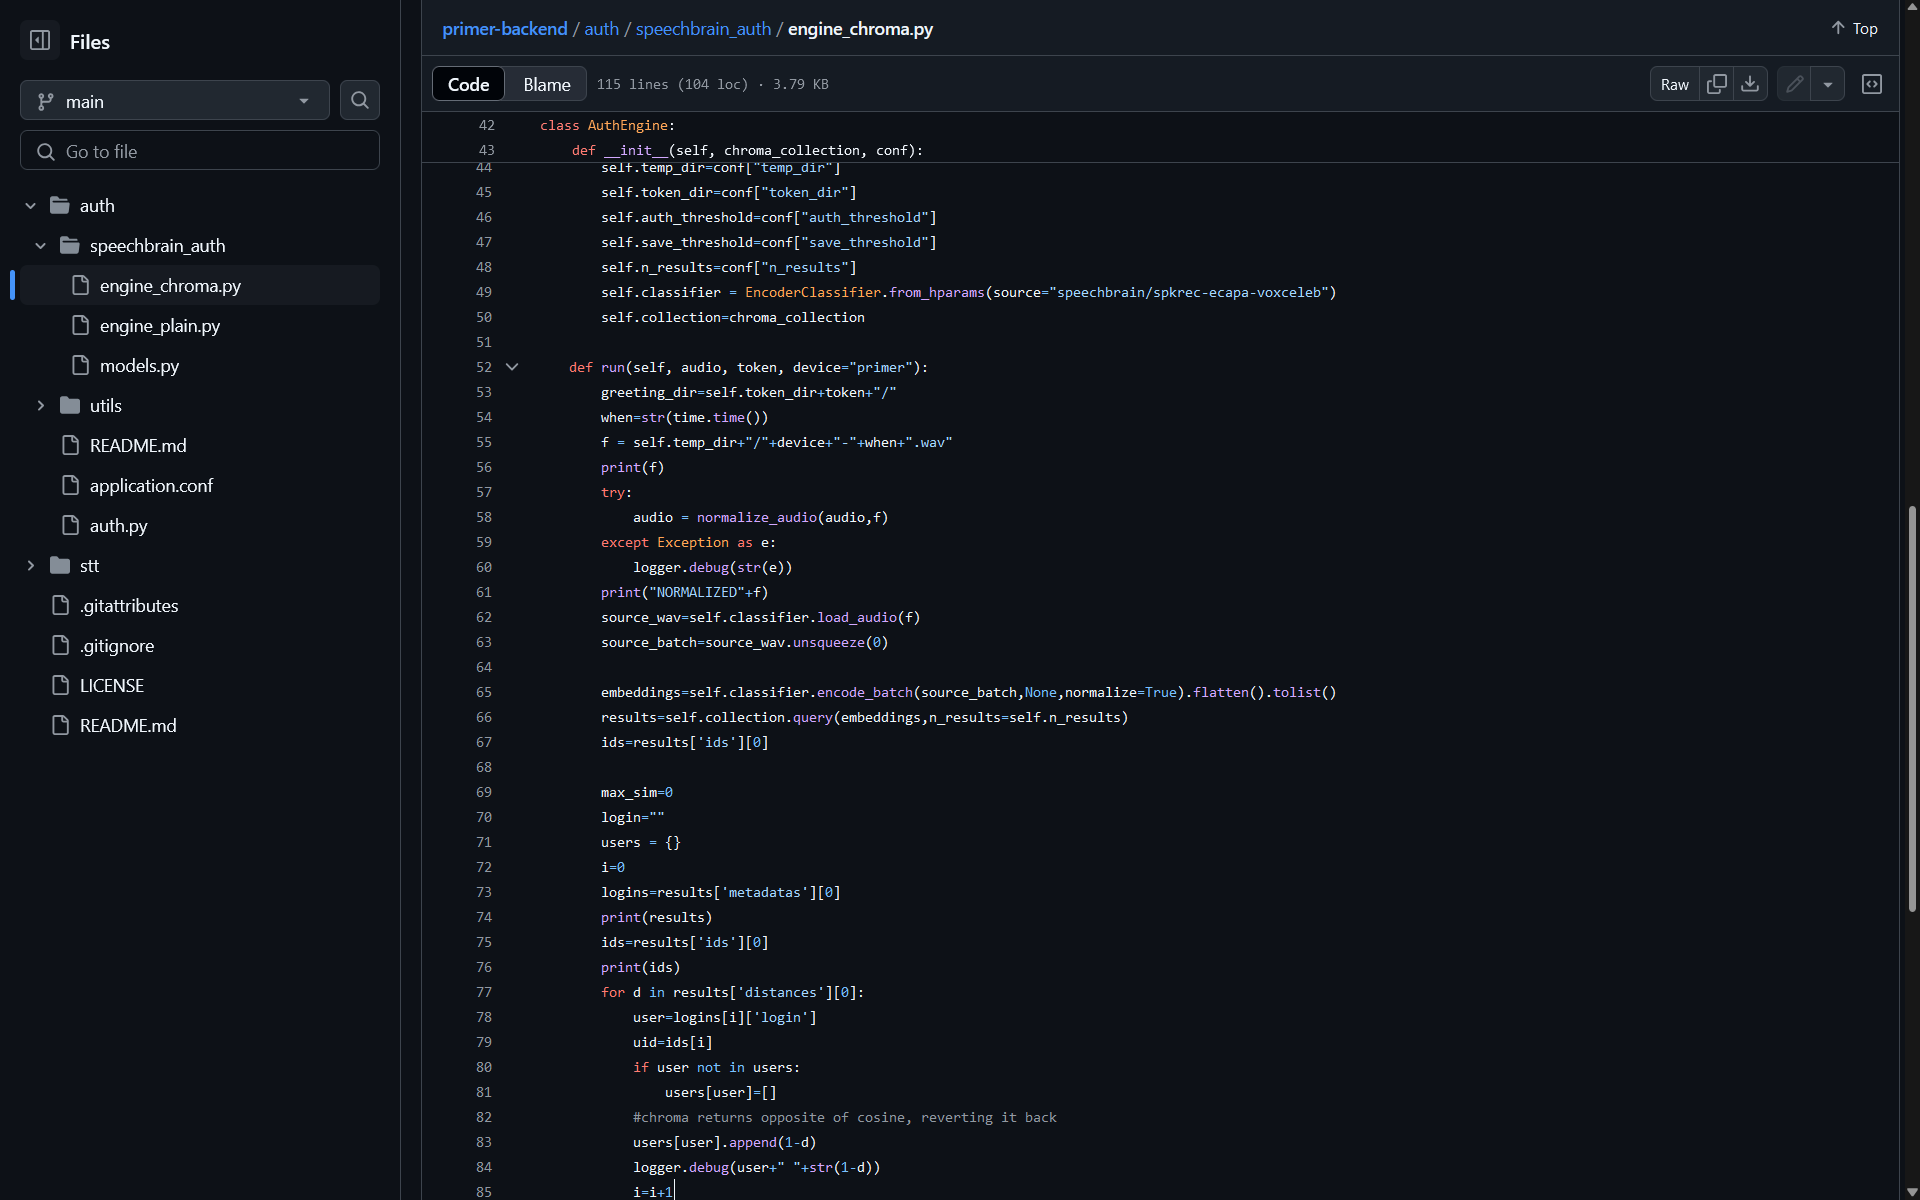
Task: Open the main branch dropdown
Action: [173, 100]
